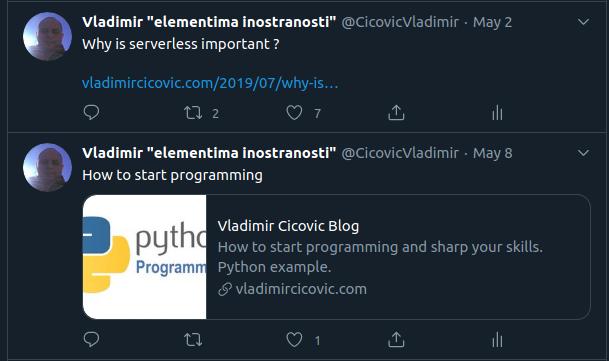Share the serverless tweet
This screenshot has height=361, width=609.
[396, 113]
